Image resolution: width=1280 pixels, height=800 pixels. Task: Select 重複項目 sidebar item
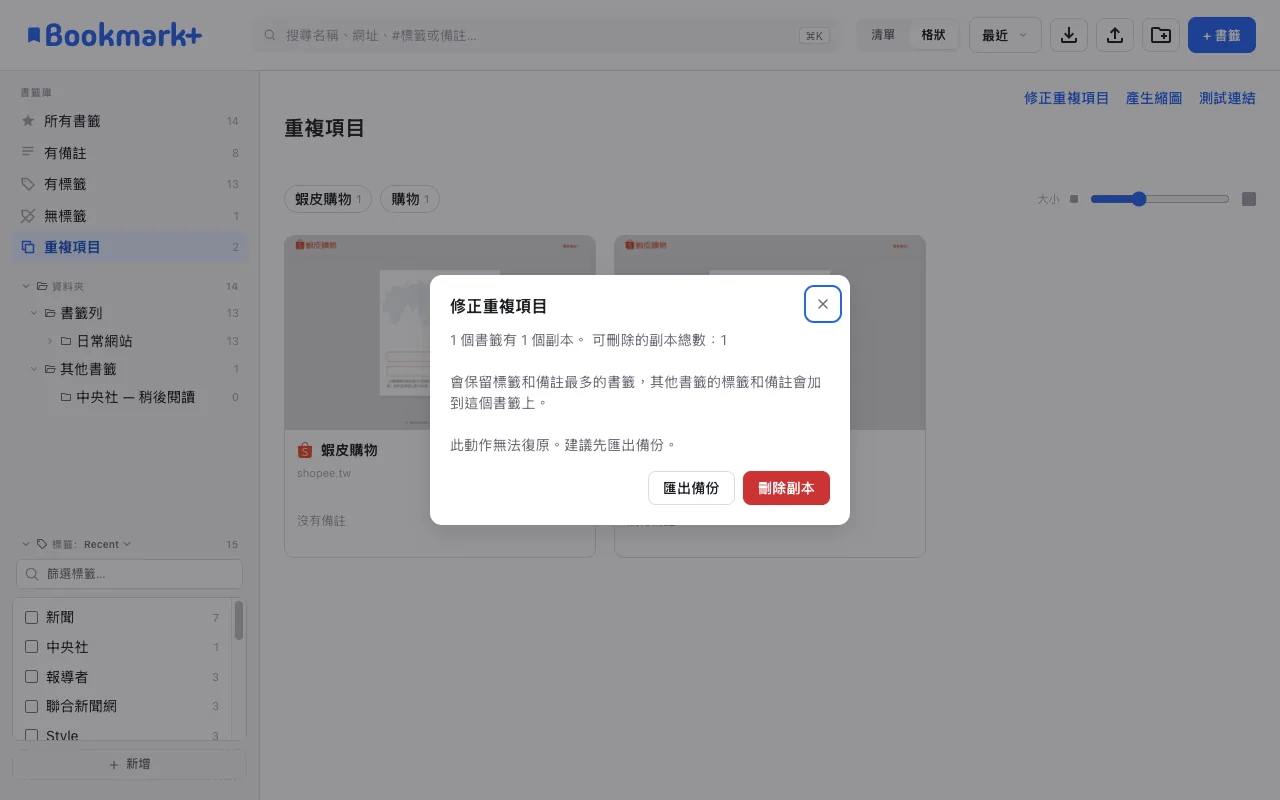tap(130, 247)
